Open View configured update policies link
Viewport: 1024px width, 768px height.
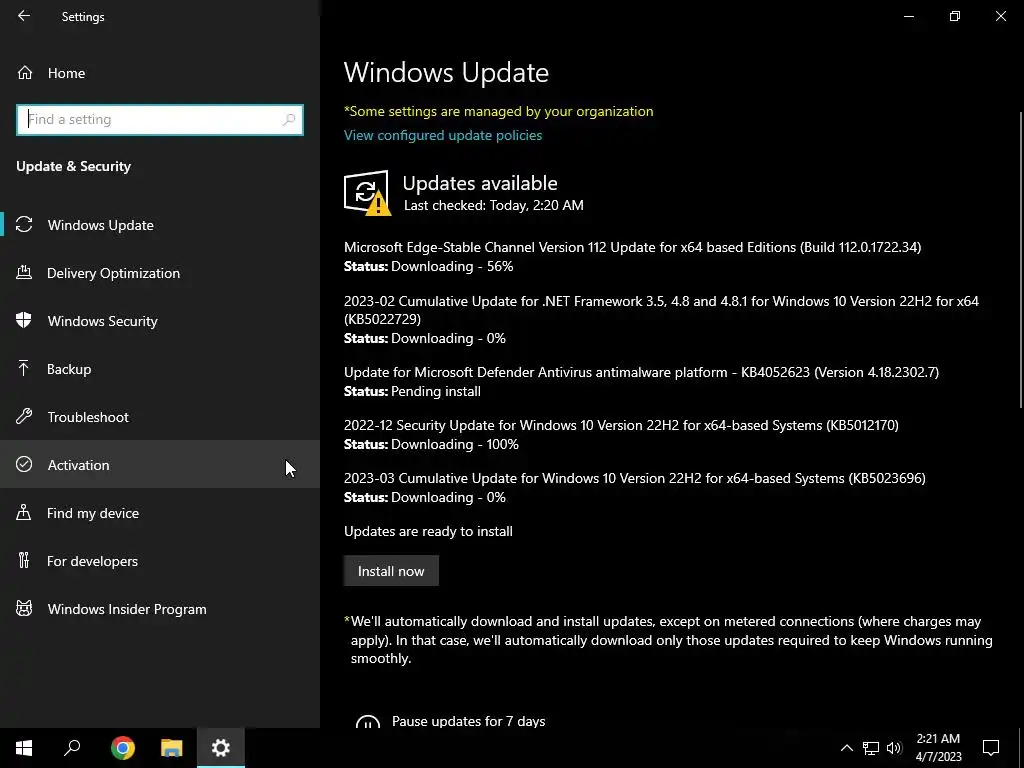[443, 135]
